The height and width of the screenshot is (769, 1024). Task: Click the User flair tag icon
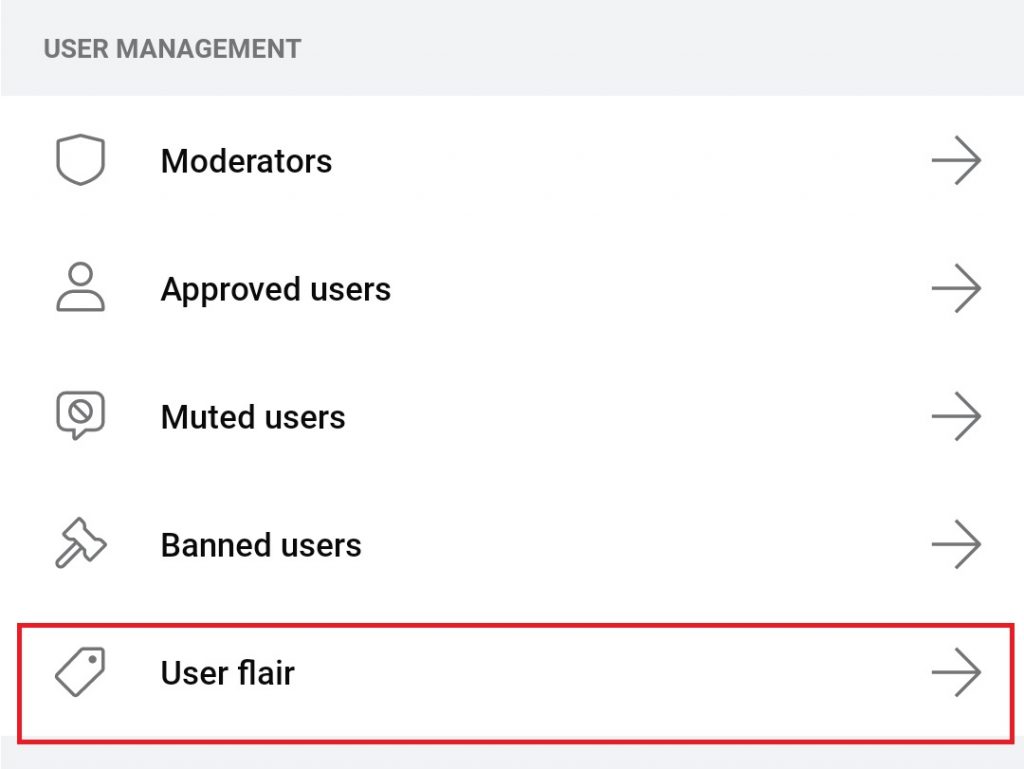click(80, 672)
